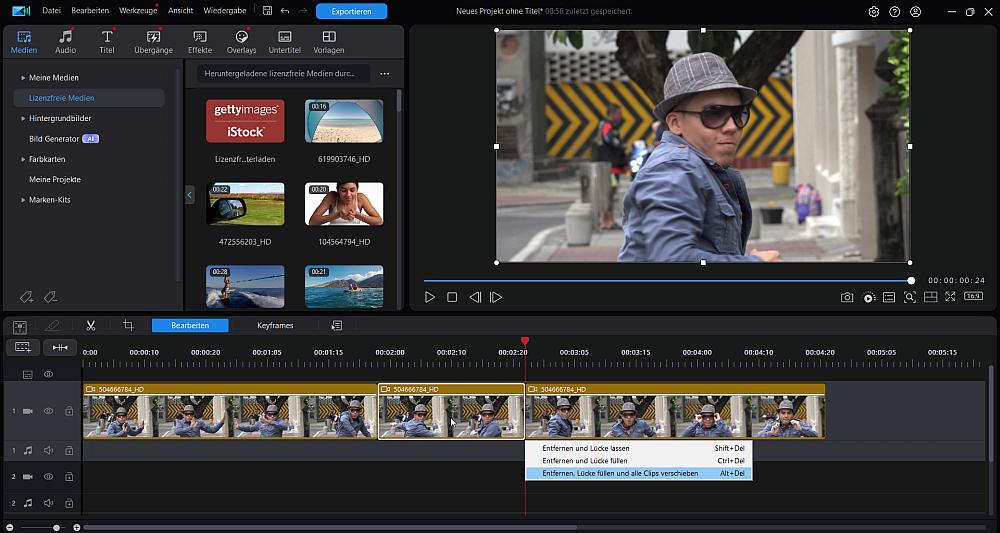Viewport: 1000px width, 533px height.
Task: Select the crop tool icon
Action: 128,326
